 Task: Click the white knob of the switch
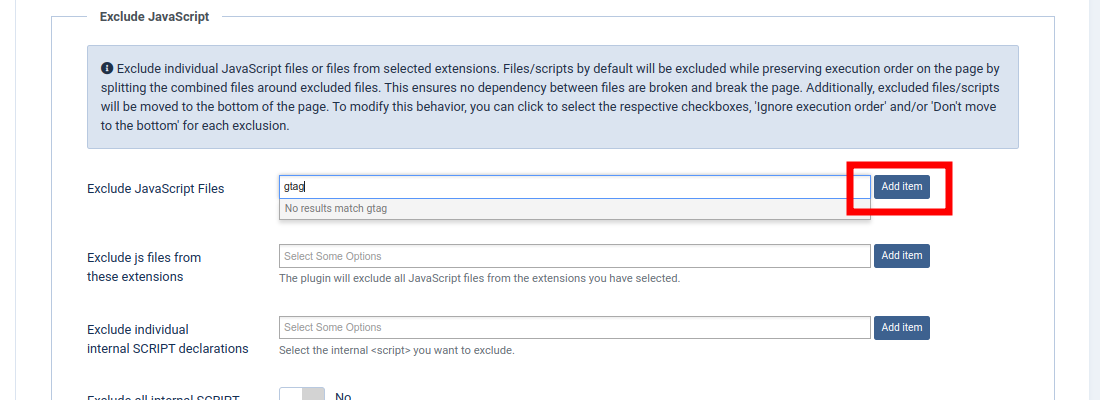click(x=290, y=394)
